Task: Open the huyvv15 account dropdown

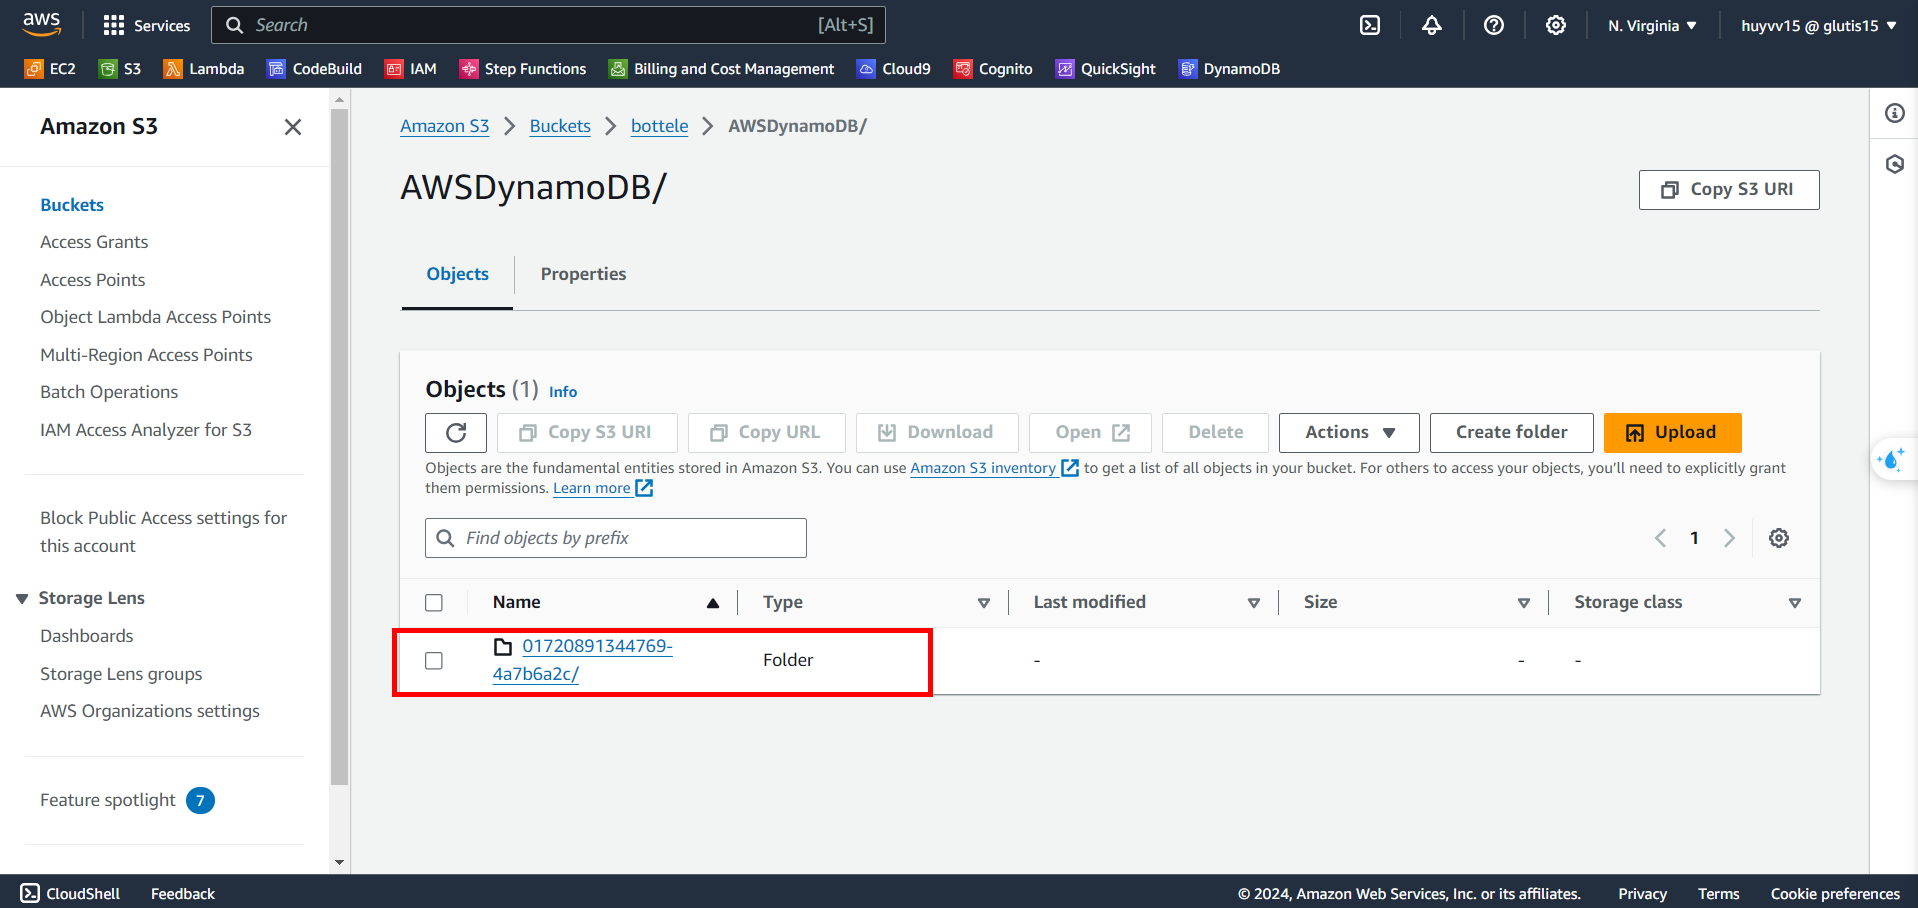Action: pyautogui.click(x=1819, y=26)
